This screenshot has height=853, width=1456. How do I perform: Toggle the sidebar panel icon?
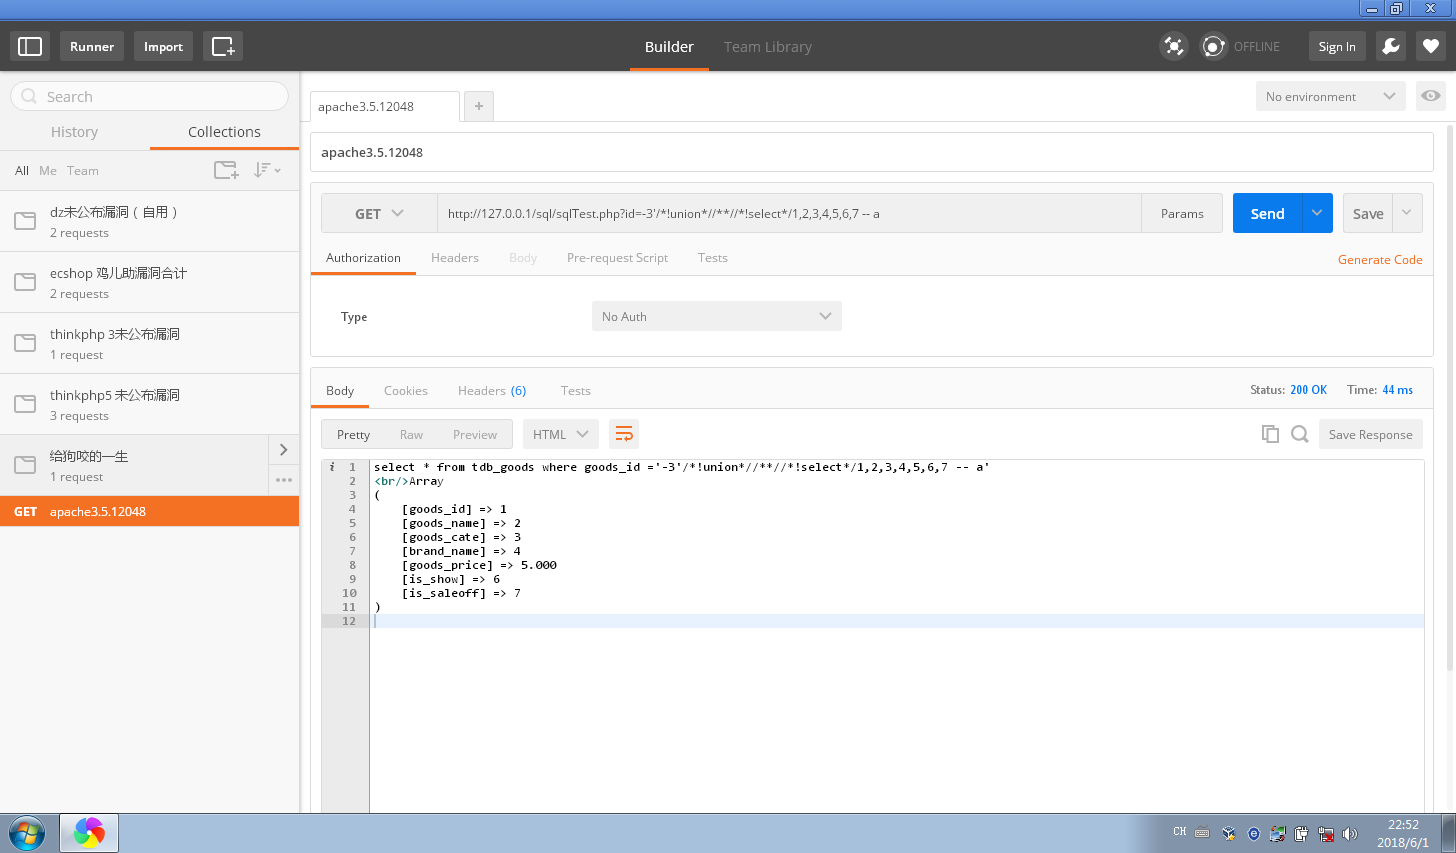point(30,46)
